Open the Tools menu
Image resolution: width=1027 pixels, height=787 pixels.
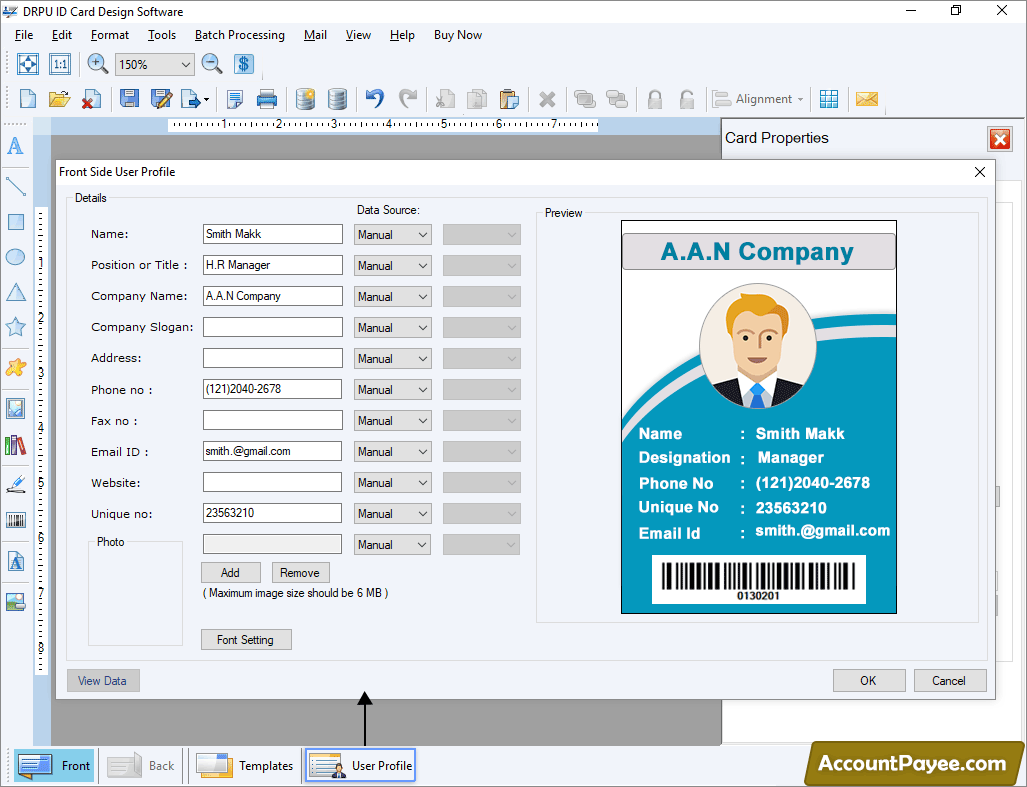point(162,35)
